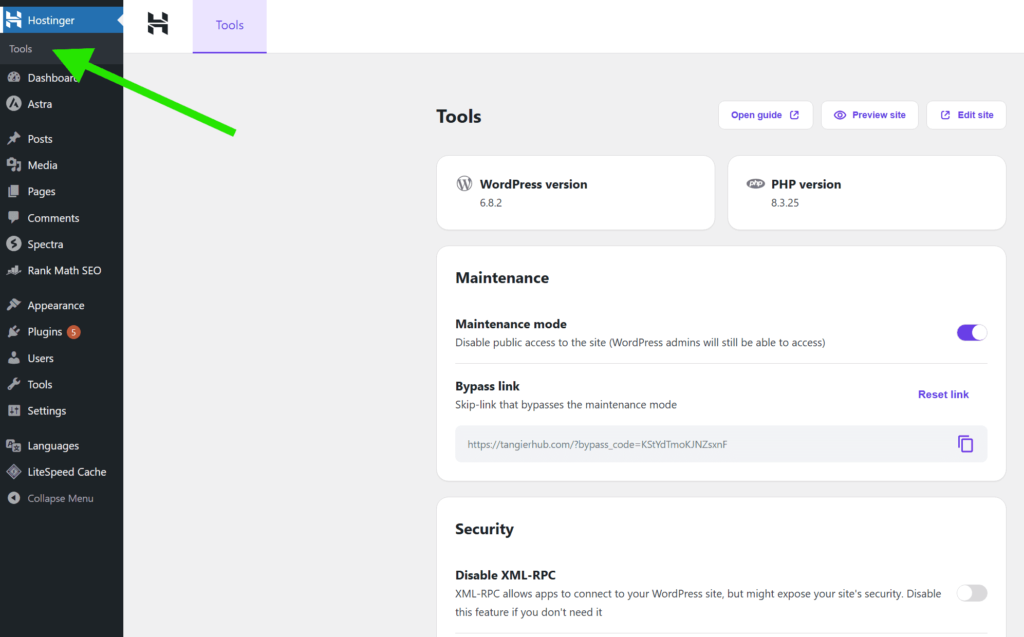Collapse the WordPress admin menu

(x=60, y=498)
